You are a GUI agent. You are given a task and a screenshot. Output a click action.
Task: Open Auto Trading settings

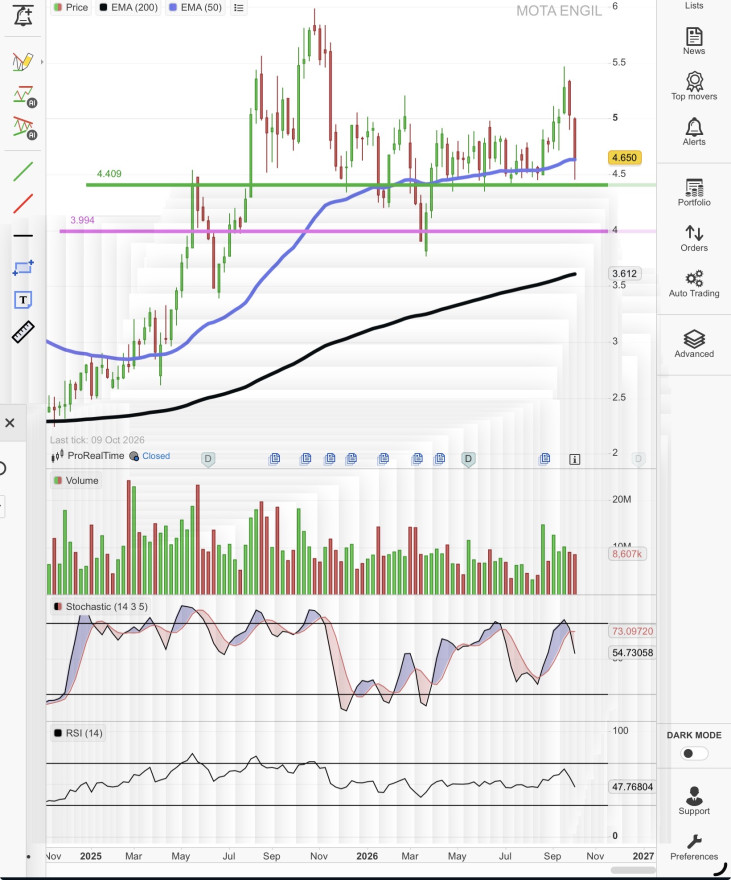tap(694, 284)
